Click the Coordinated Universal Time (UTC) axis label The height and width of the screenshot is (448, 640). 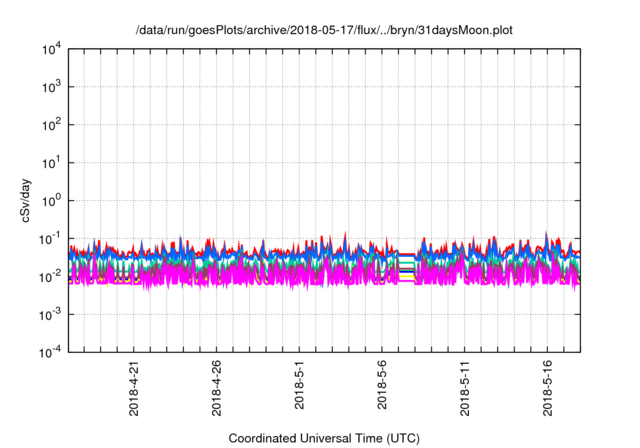325,438
